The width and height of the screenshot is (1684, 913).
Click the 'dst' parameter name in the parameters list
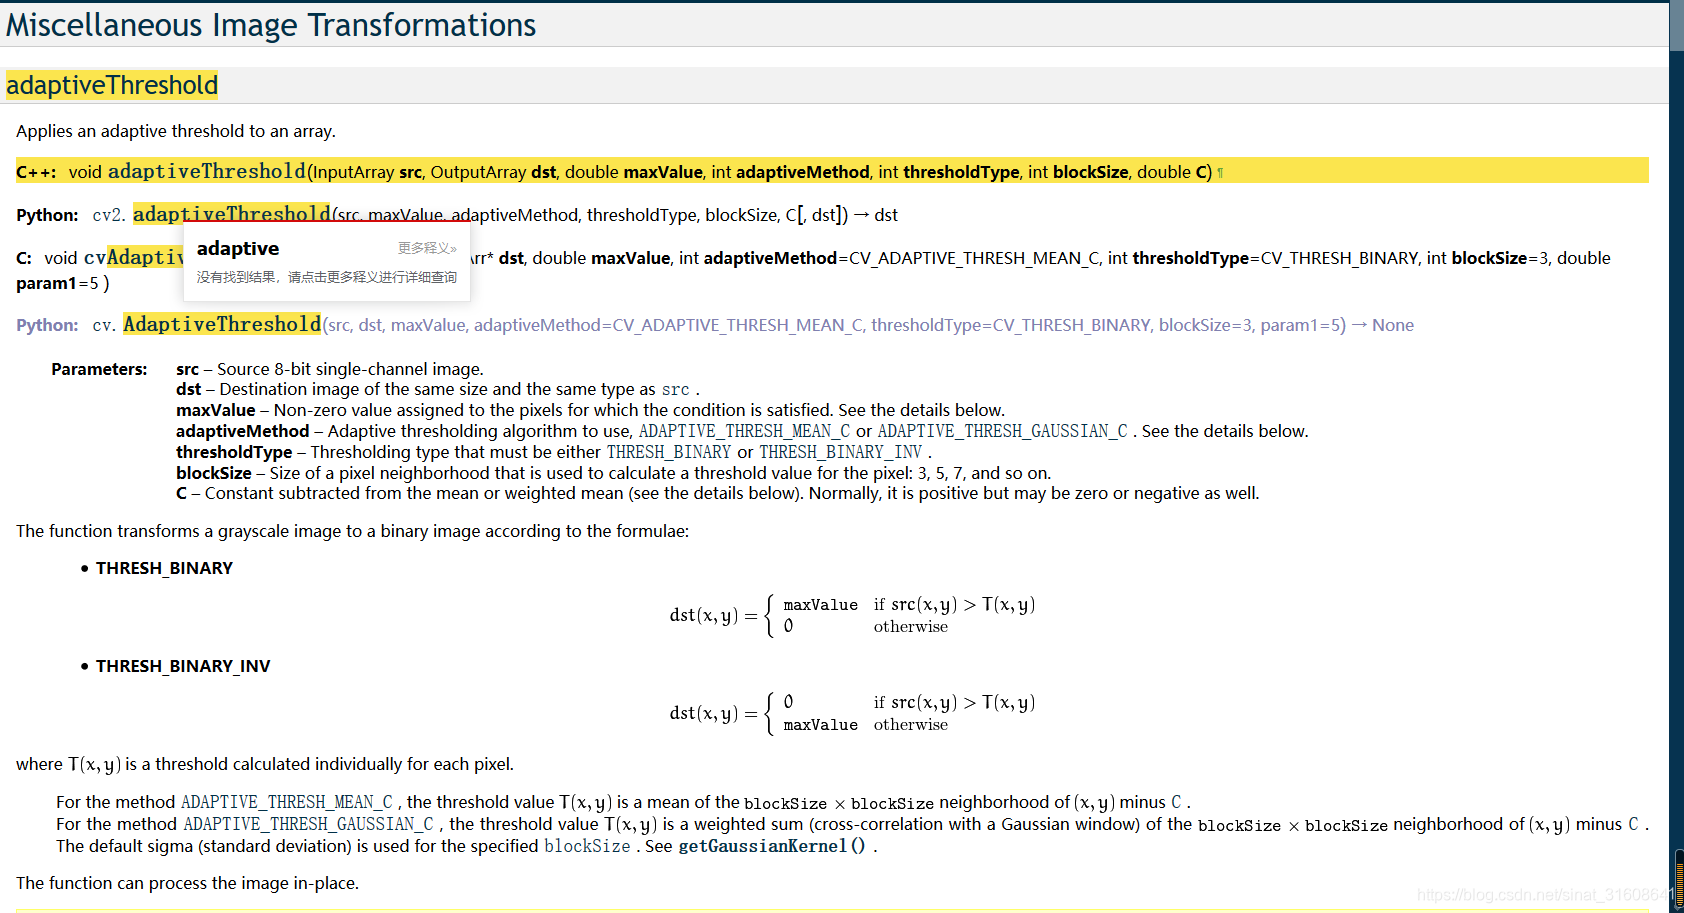(x=188, y=389)
